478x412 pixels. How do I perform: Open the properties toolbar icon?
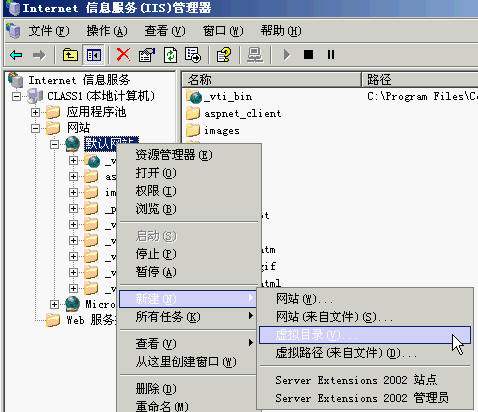[147, 55]
